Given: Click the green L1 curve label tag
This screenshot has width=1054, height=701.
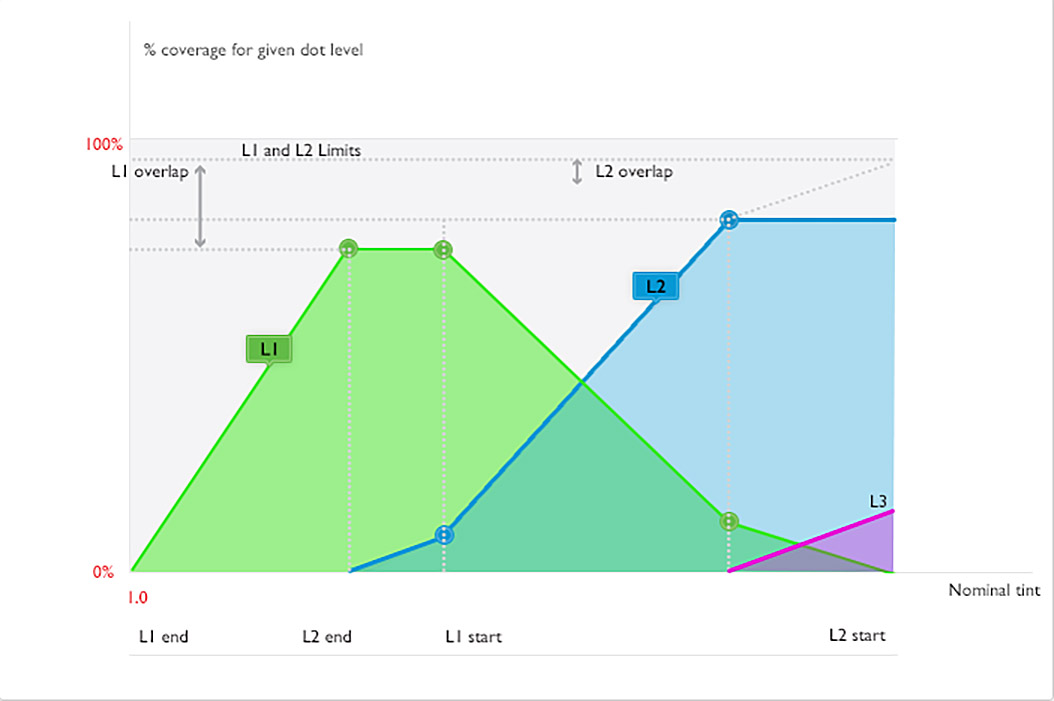Looking at the screenshot, I should (x=268, y=348).
